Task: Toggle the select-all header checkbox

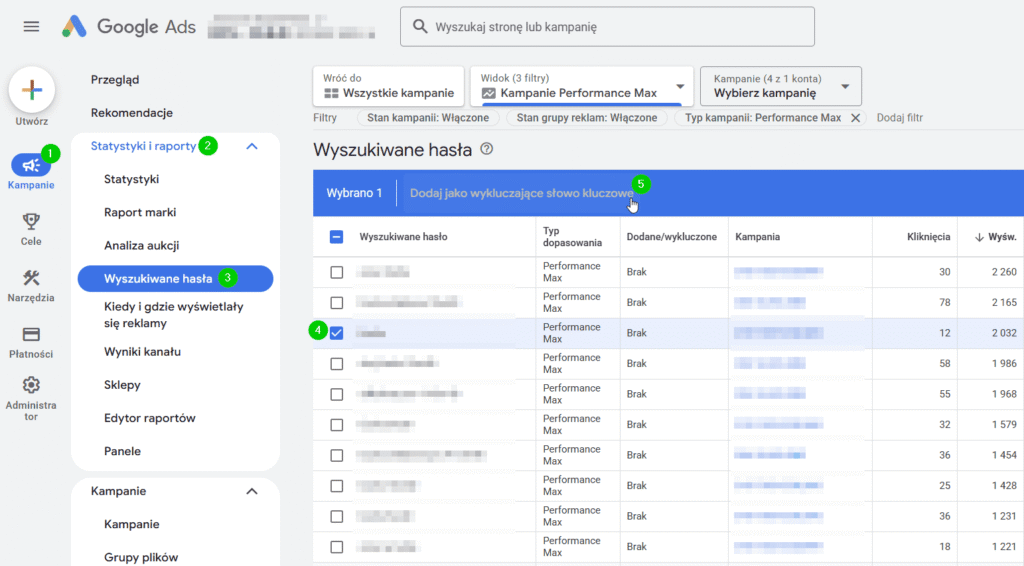Action: coord(336,237)
